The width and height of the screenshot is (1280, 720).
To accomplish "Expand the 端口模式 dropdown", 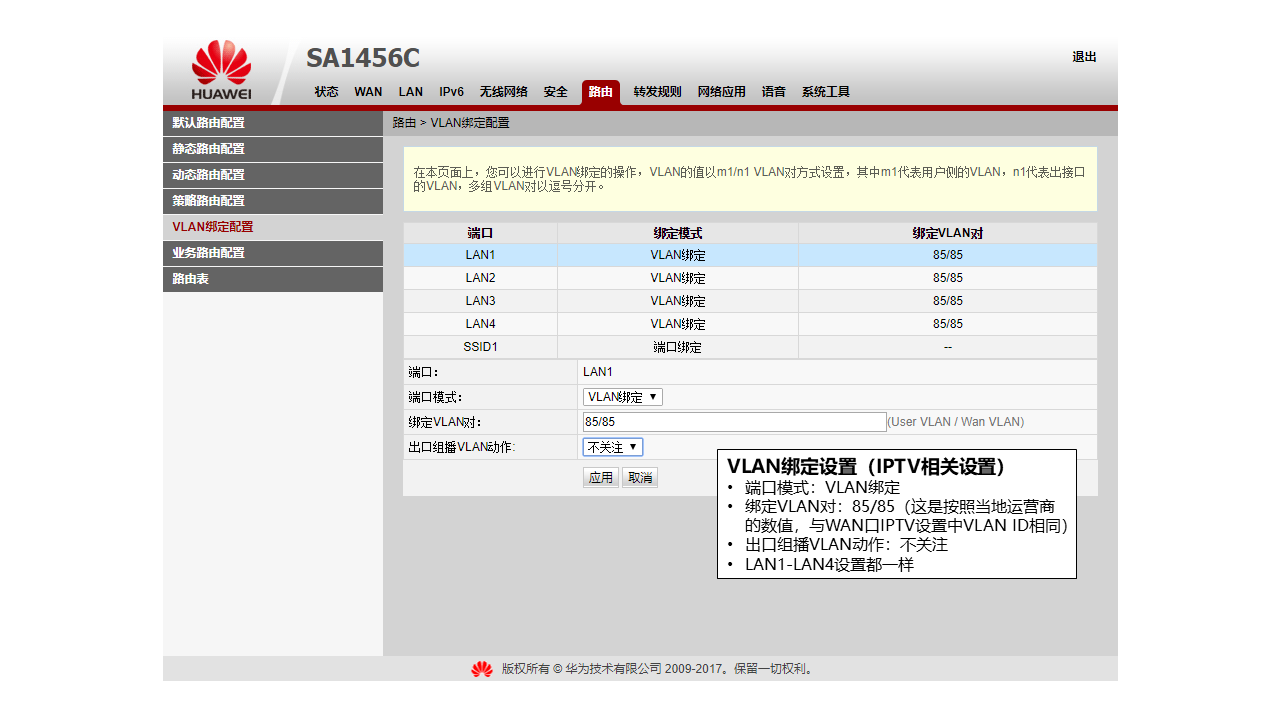I will tap(622, 397).
